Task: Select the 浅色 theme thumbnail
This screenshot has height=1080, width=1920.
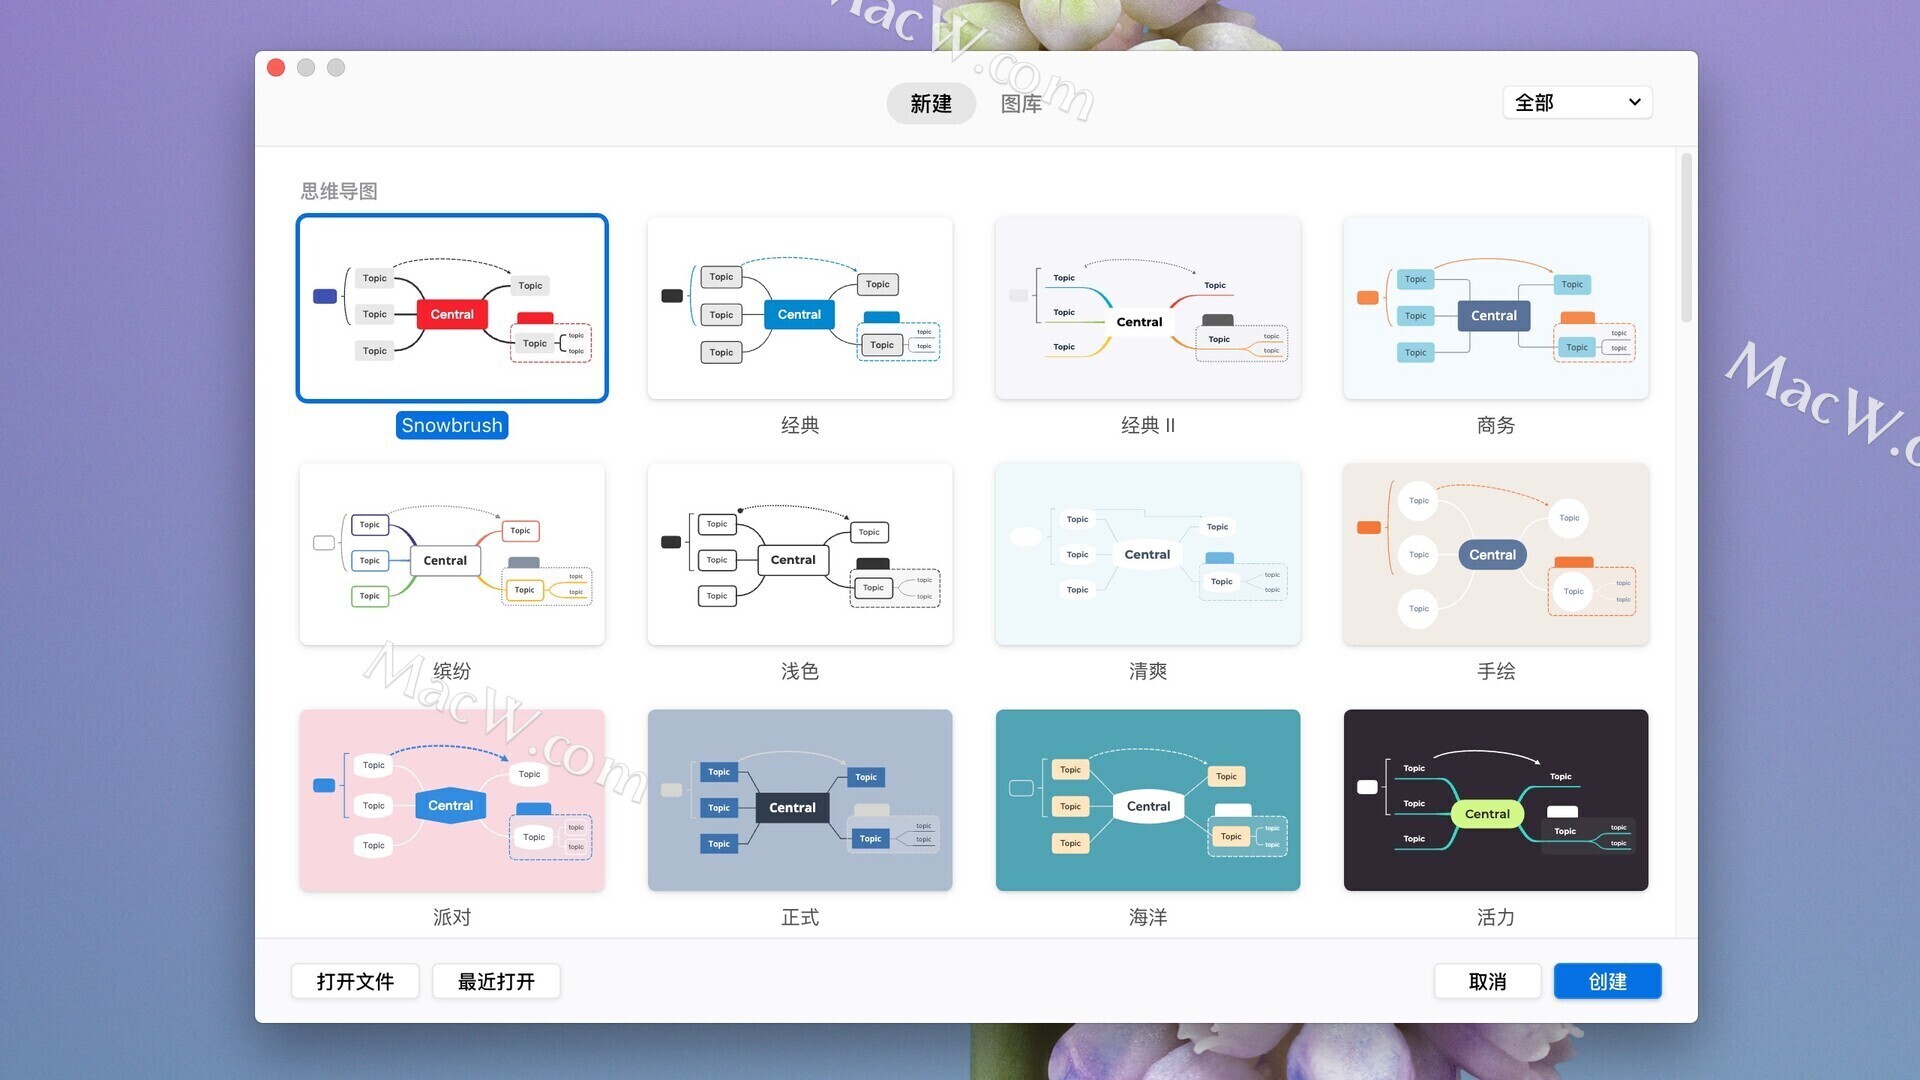Action: [x=800, y=554]
